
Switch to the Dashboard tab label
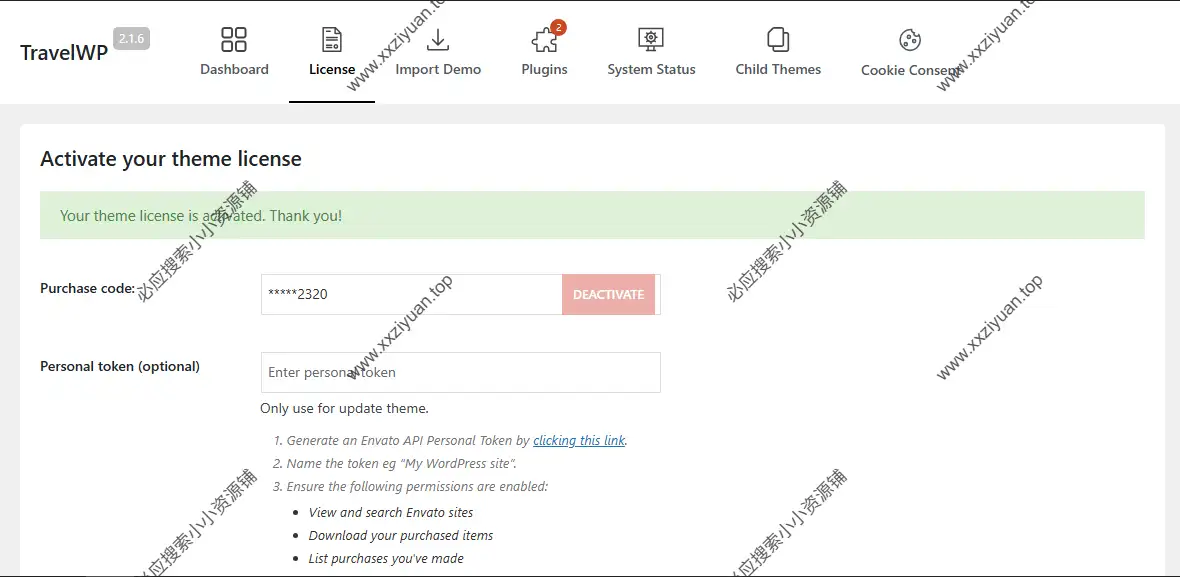click(x=234, y=69)
